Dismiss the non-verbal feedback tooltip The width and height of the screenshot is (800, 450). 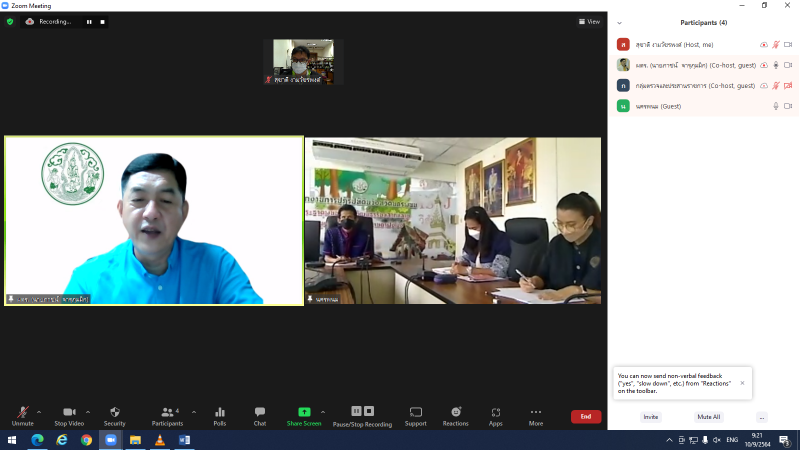point(742,383)
